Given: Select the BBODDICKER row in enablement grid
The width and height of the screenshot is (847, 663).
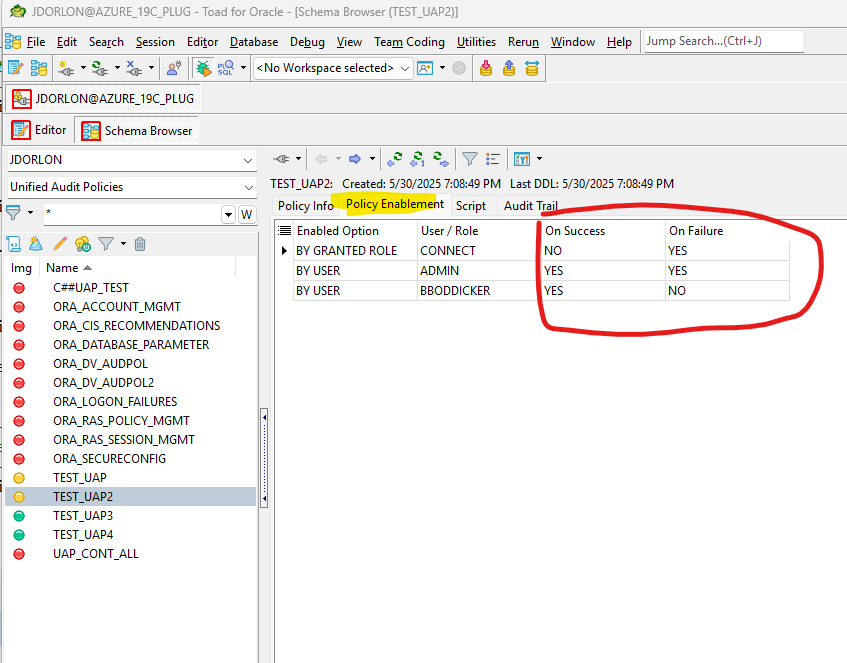Looking at the screenshot, I should (x=541, y=291).
